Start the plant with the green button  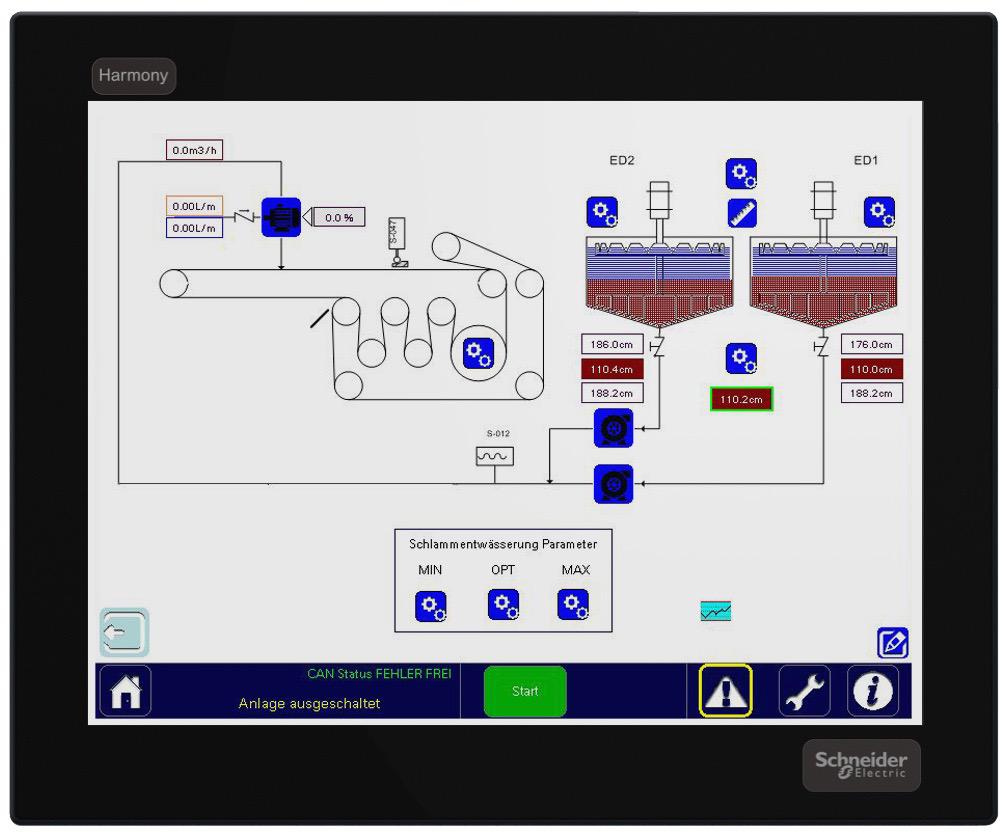525,691
